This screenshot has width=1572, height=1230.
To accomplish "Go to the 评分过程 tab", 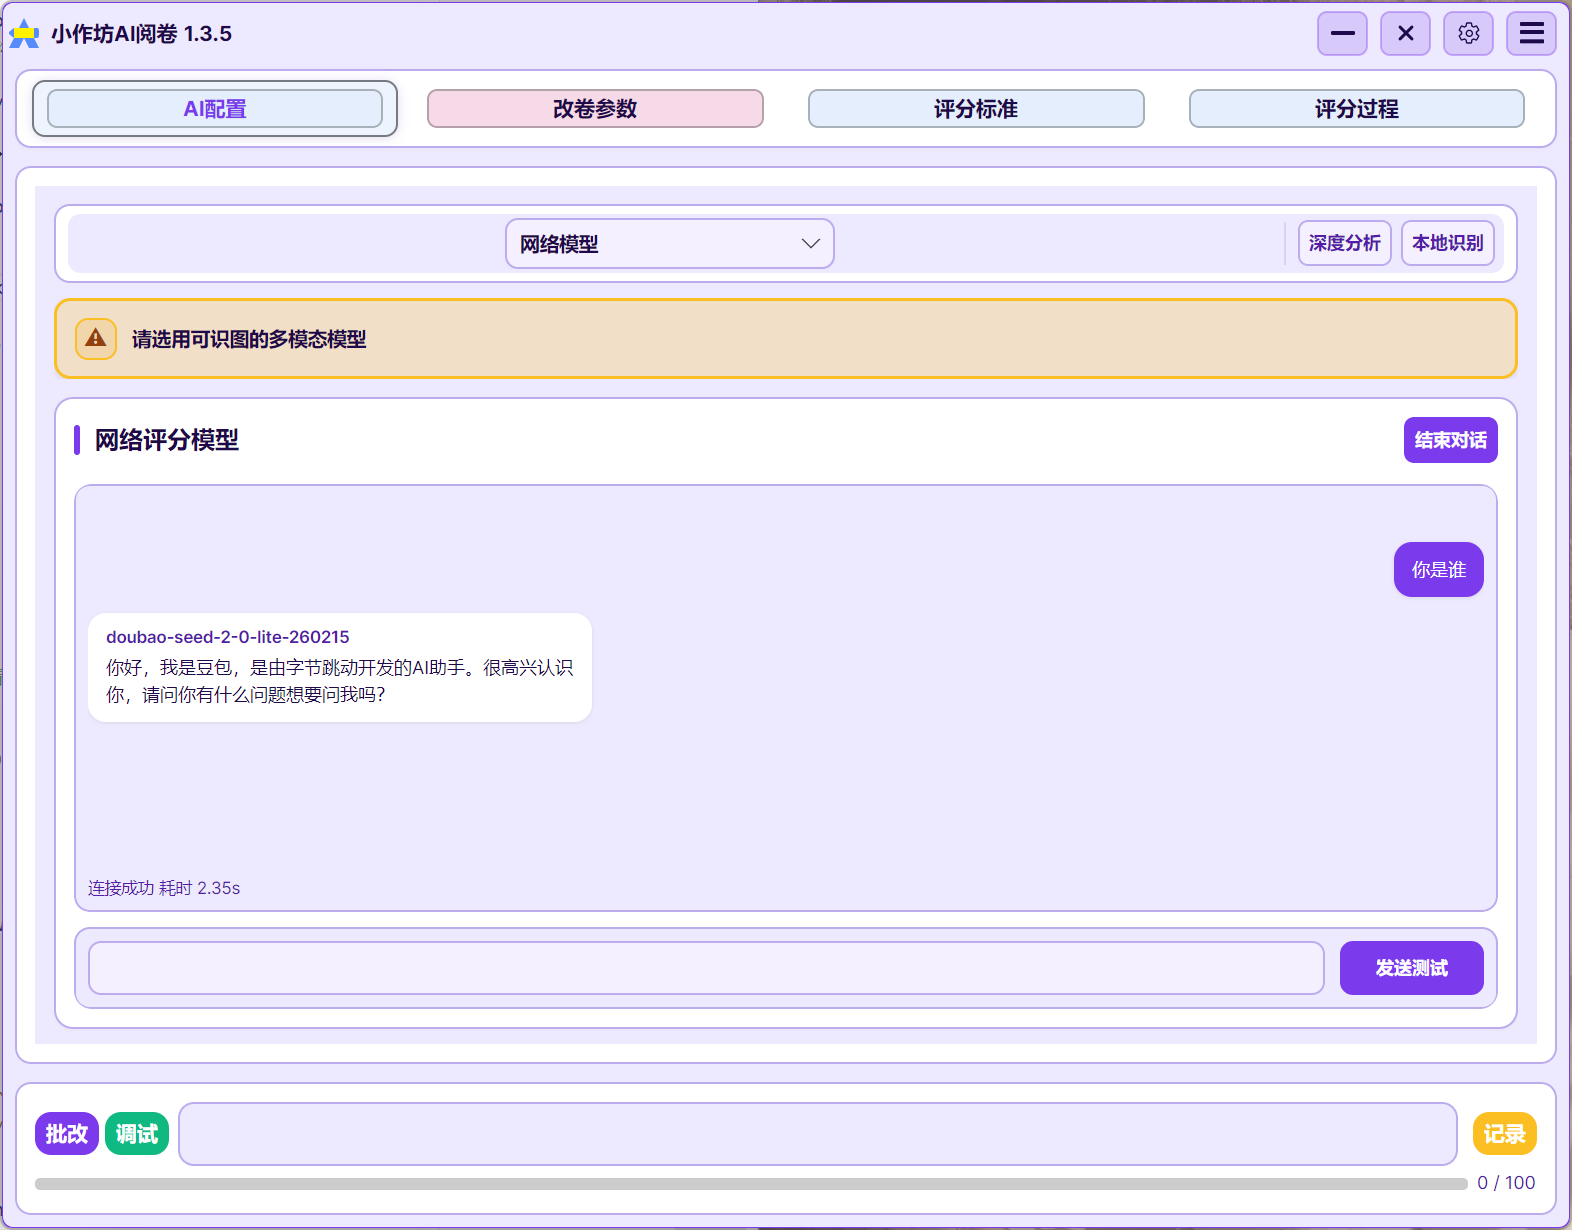I will coord(1356,109).
